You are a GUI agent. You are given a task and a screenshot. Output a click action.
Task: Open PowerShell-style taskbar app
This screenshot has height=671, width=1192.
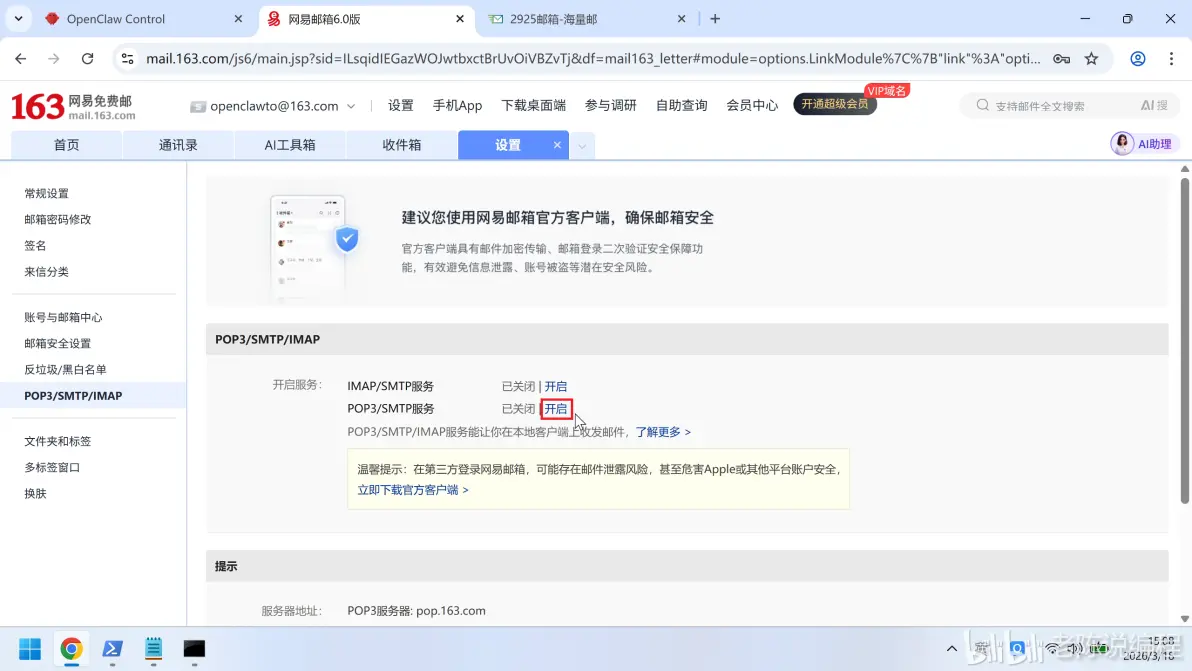coord(113,649)
